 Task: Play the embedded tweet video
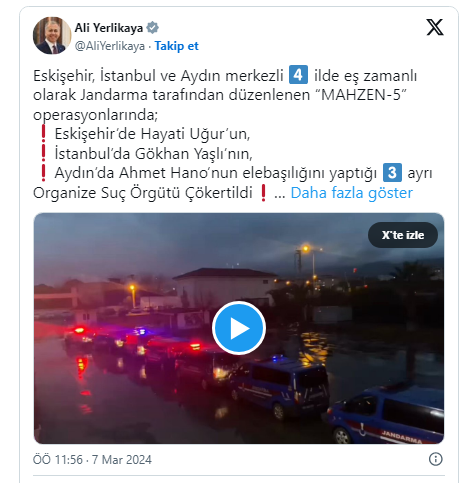[x=239, y=328]
